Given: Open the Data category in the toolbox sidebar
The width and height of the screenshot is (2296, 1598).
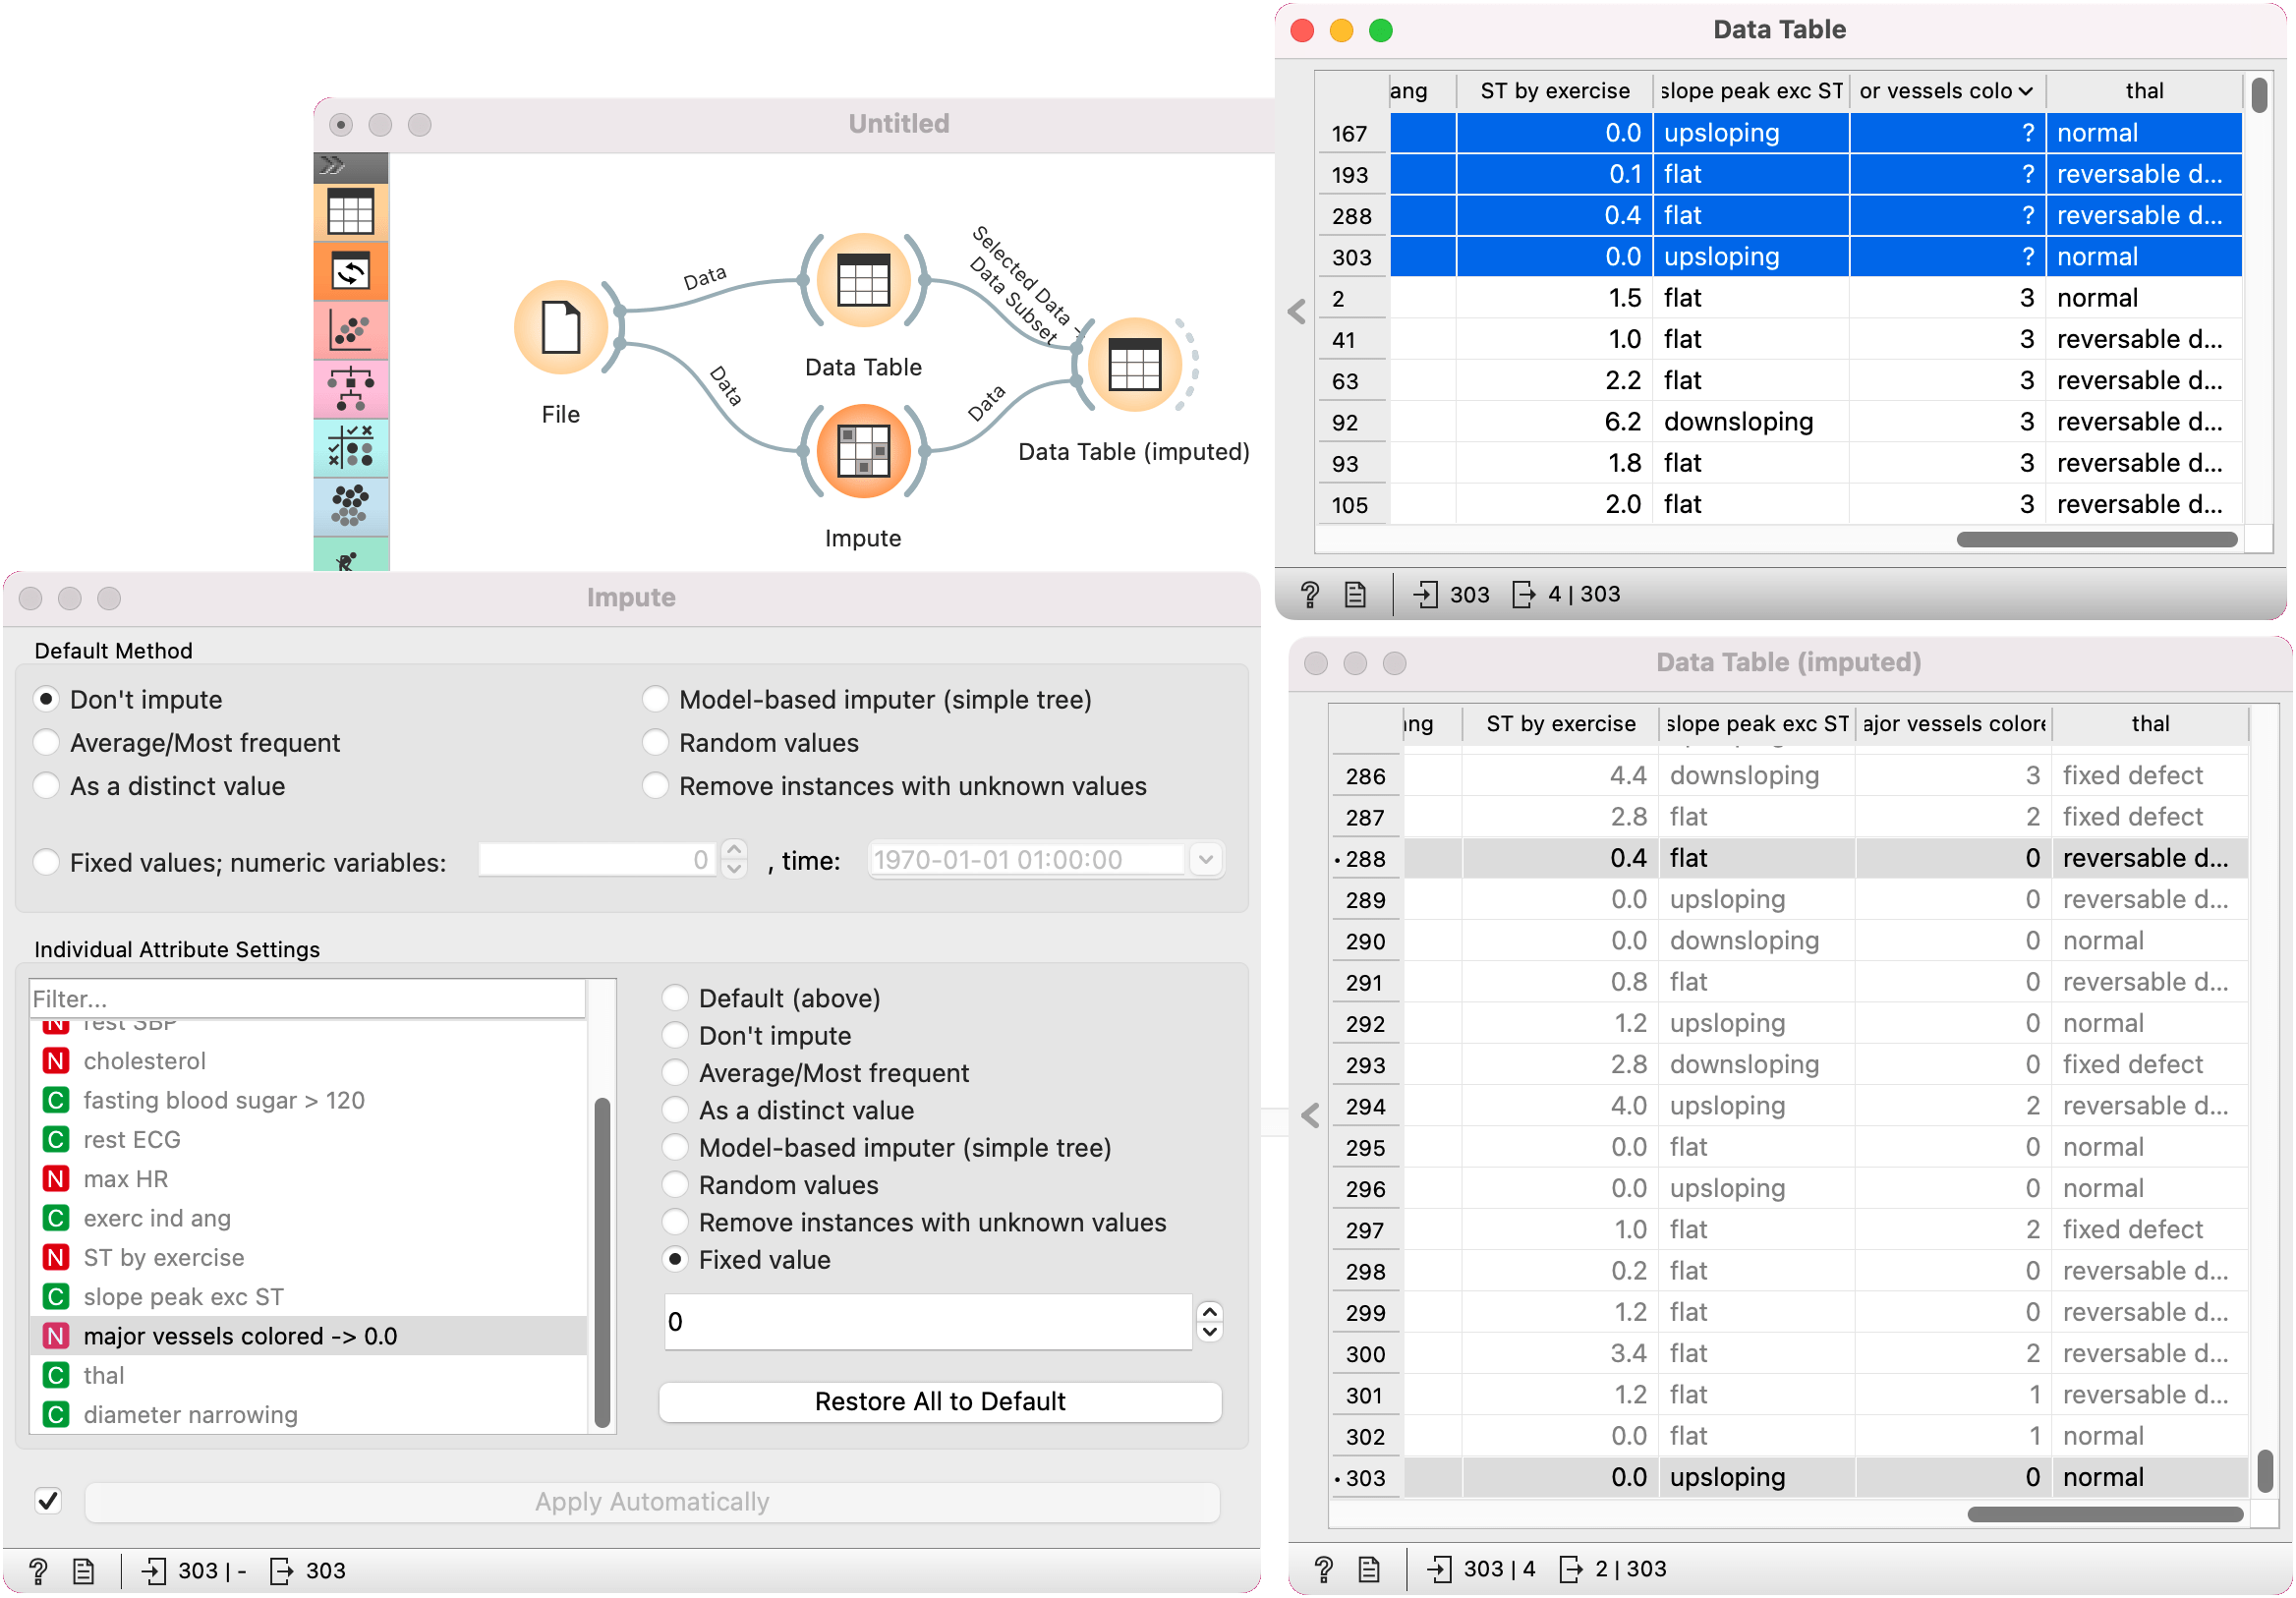Looking at the screenshot, I should coord(351,212).
